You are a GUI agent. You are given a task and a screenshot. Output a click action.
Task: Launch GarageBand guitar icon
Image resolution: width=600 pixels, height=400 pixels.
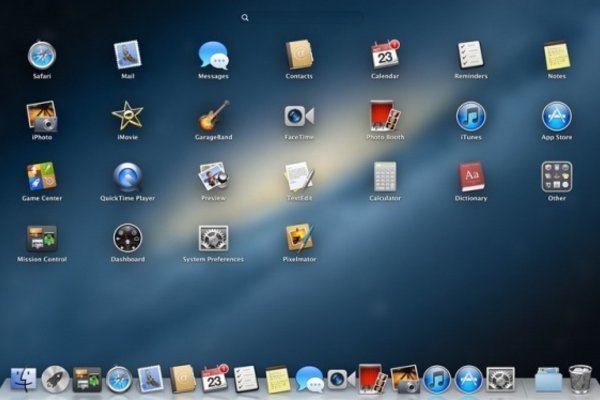pos(214,116)
